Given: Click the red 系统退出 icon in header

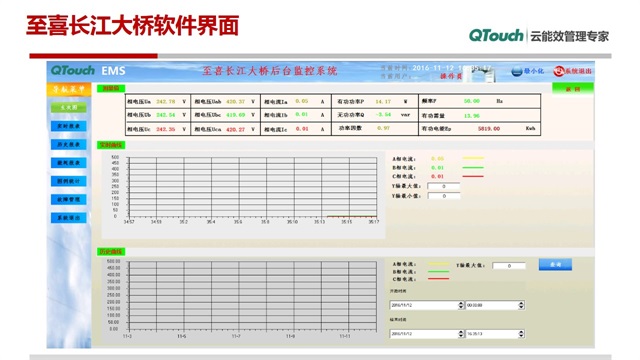Looking at the screenshot, I should coord(558,71).
